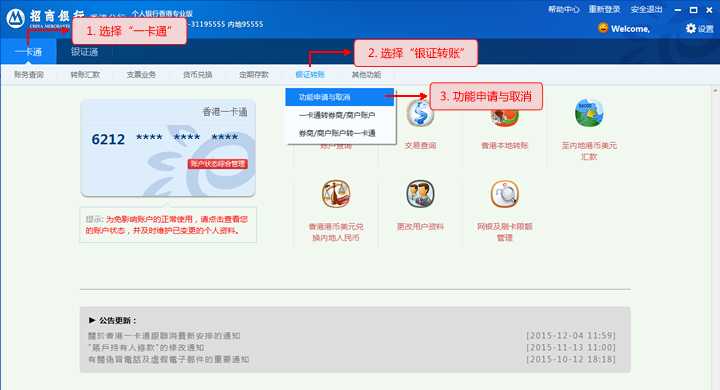Screen dimensions: 720x390
Task: Select 功能申请与取消 from the dropdown
Action: tap(340, 97)
